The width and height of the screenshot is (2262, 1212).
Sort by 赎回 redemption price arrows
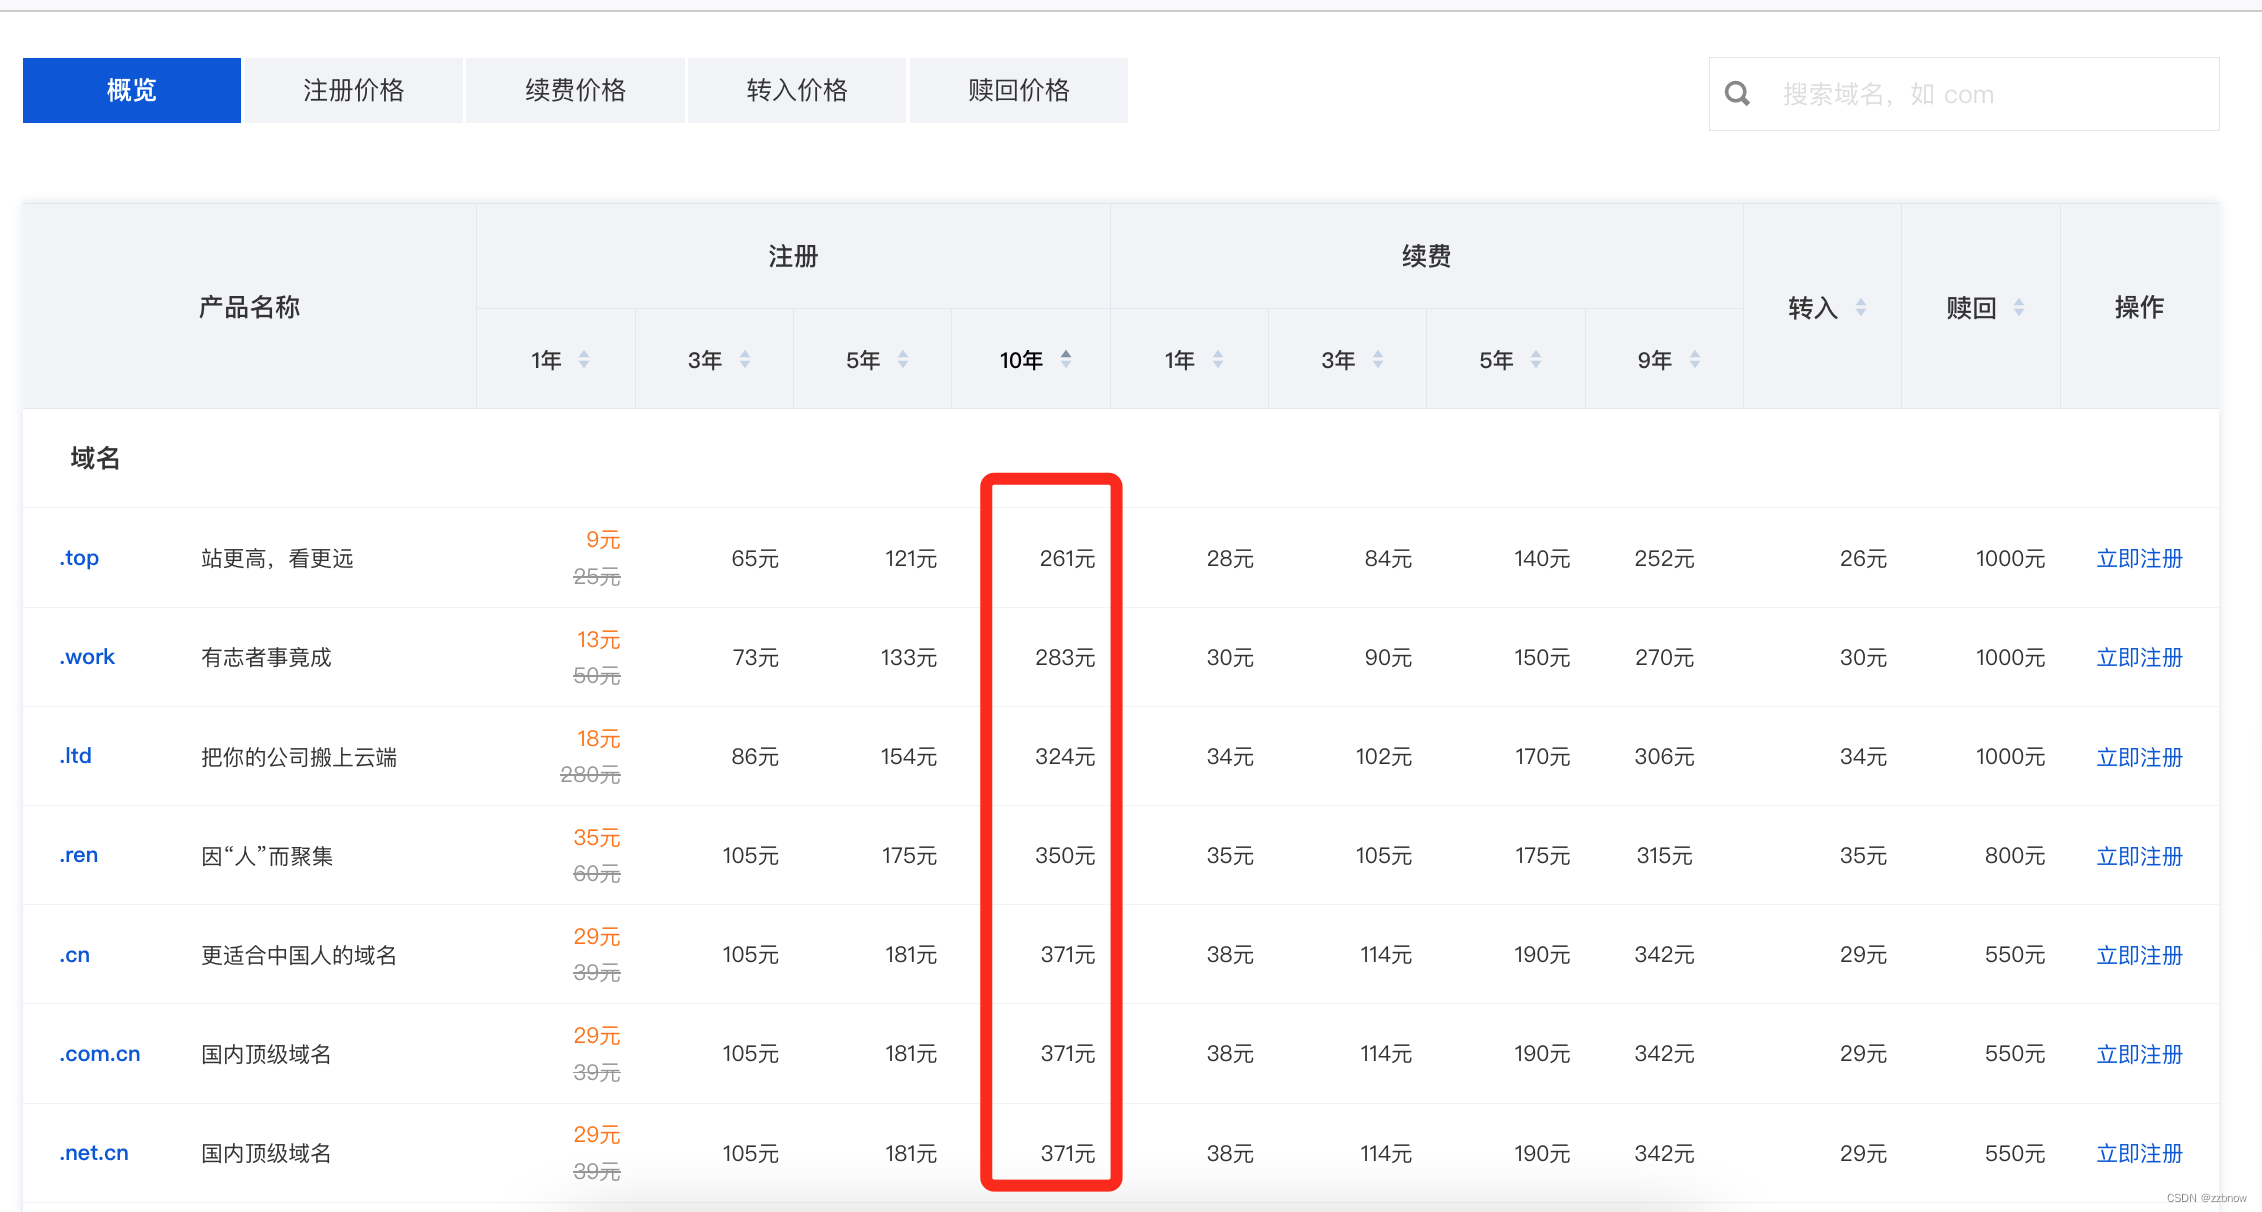pos(2019,307)
